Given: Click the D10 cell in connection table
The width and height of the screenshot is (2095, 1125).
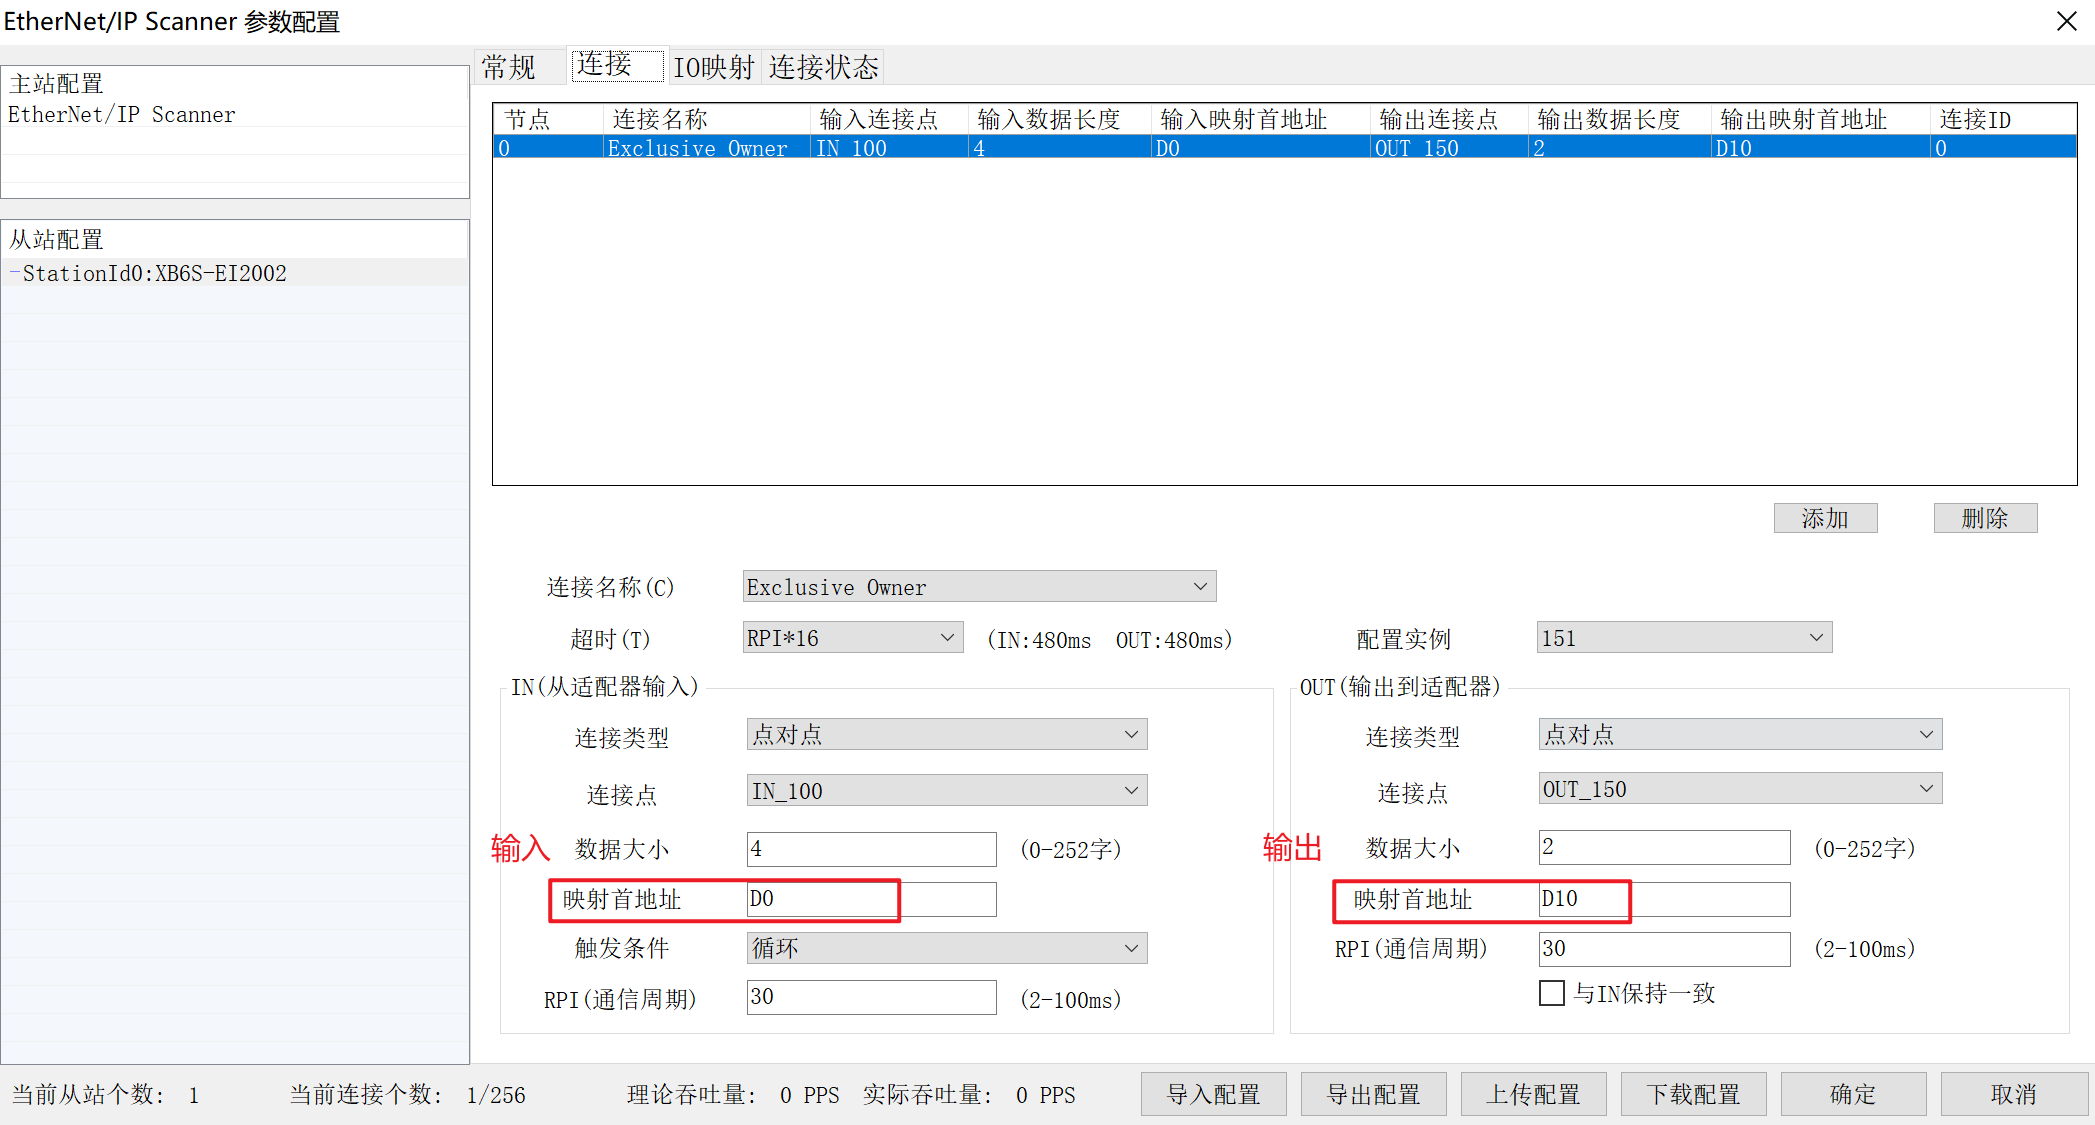Looking at the screenshot, I should [1820, 148].
